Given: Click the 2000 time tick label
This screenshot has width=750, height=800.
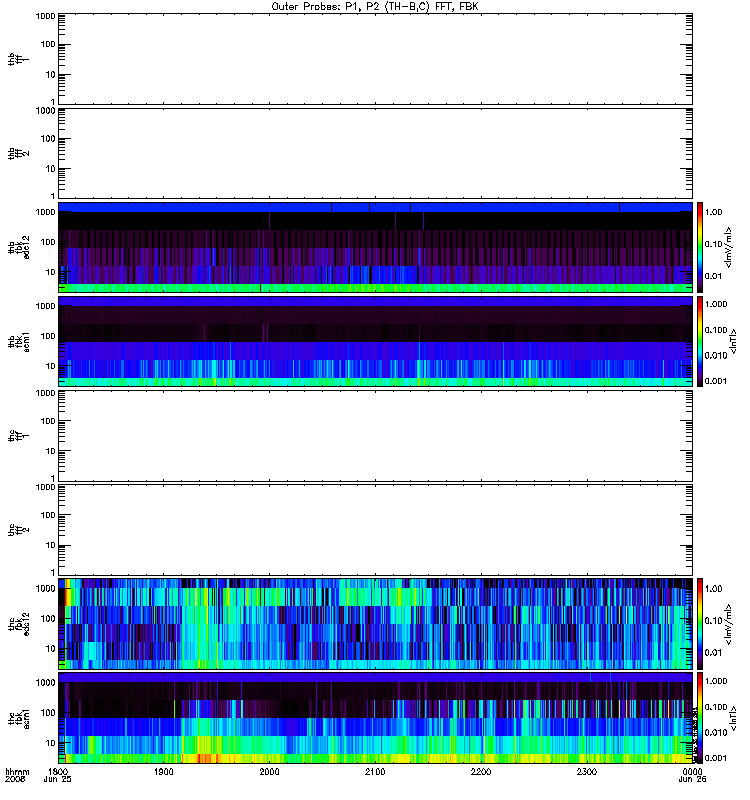Looking at the screenshot, I should point(269,772).
